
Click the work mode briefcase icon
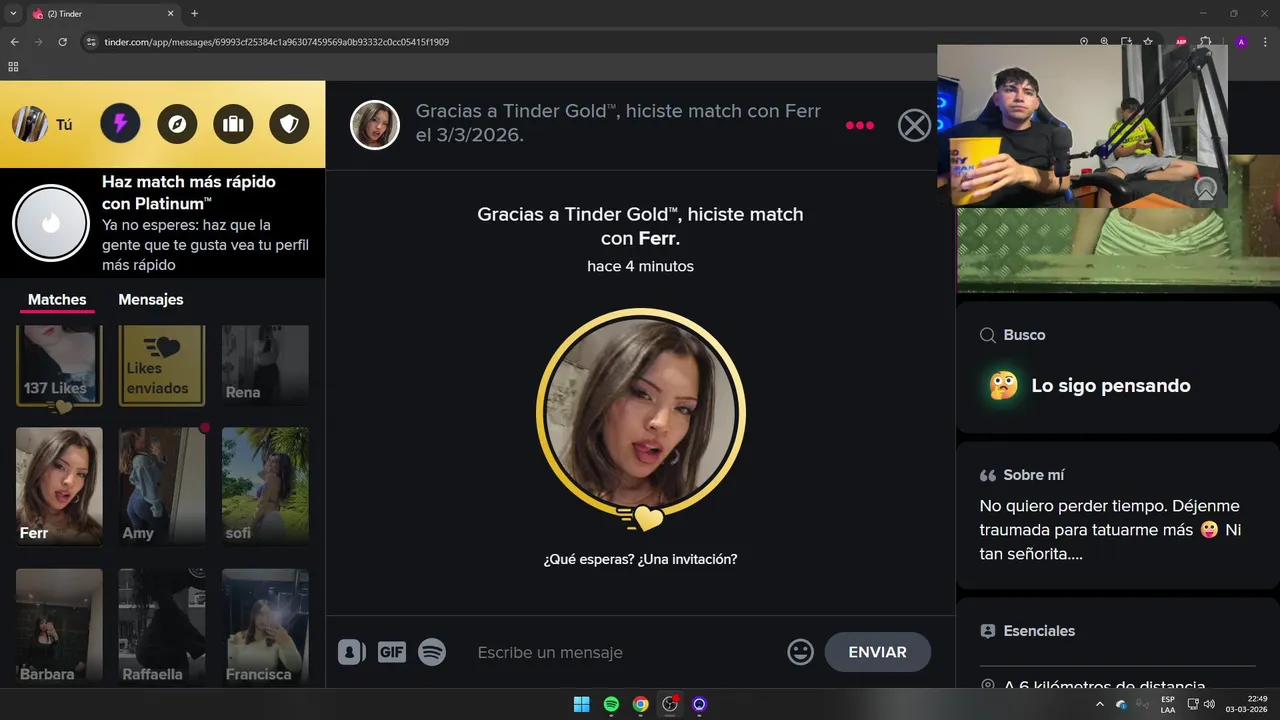point(233,124)
